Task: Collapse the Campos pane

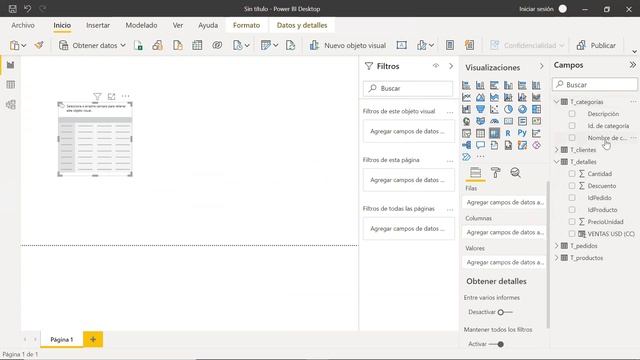Action: tap(633, 65)
